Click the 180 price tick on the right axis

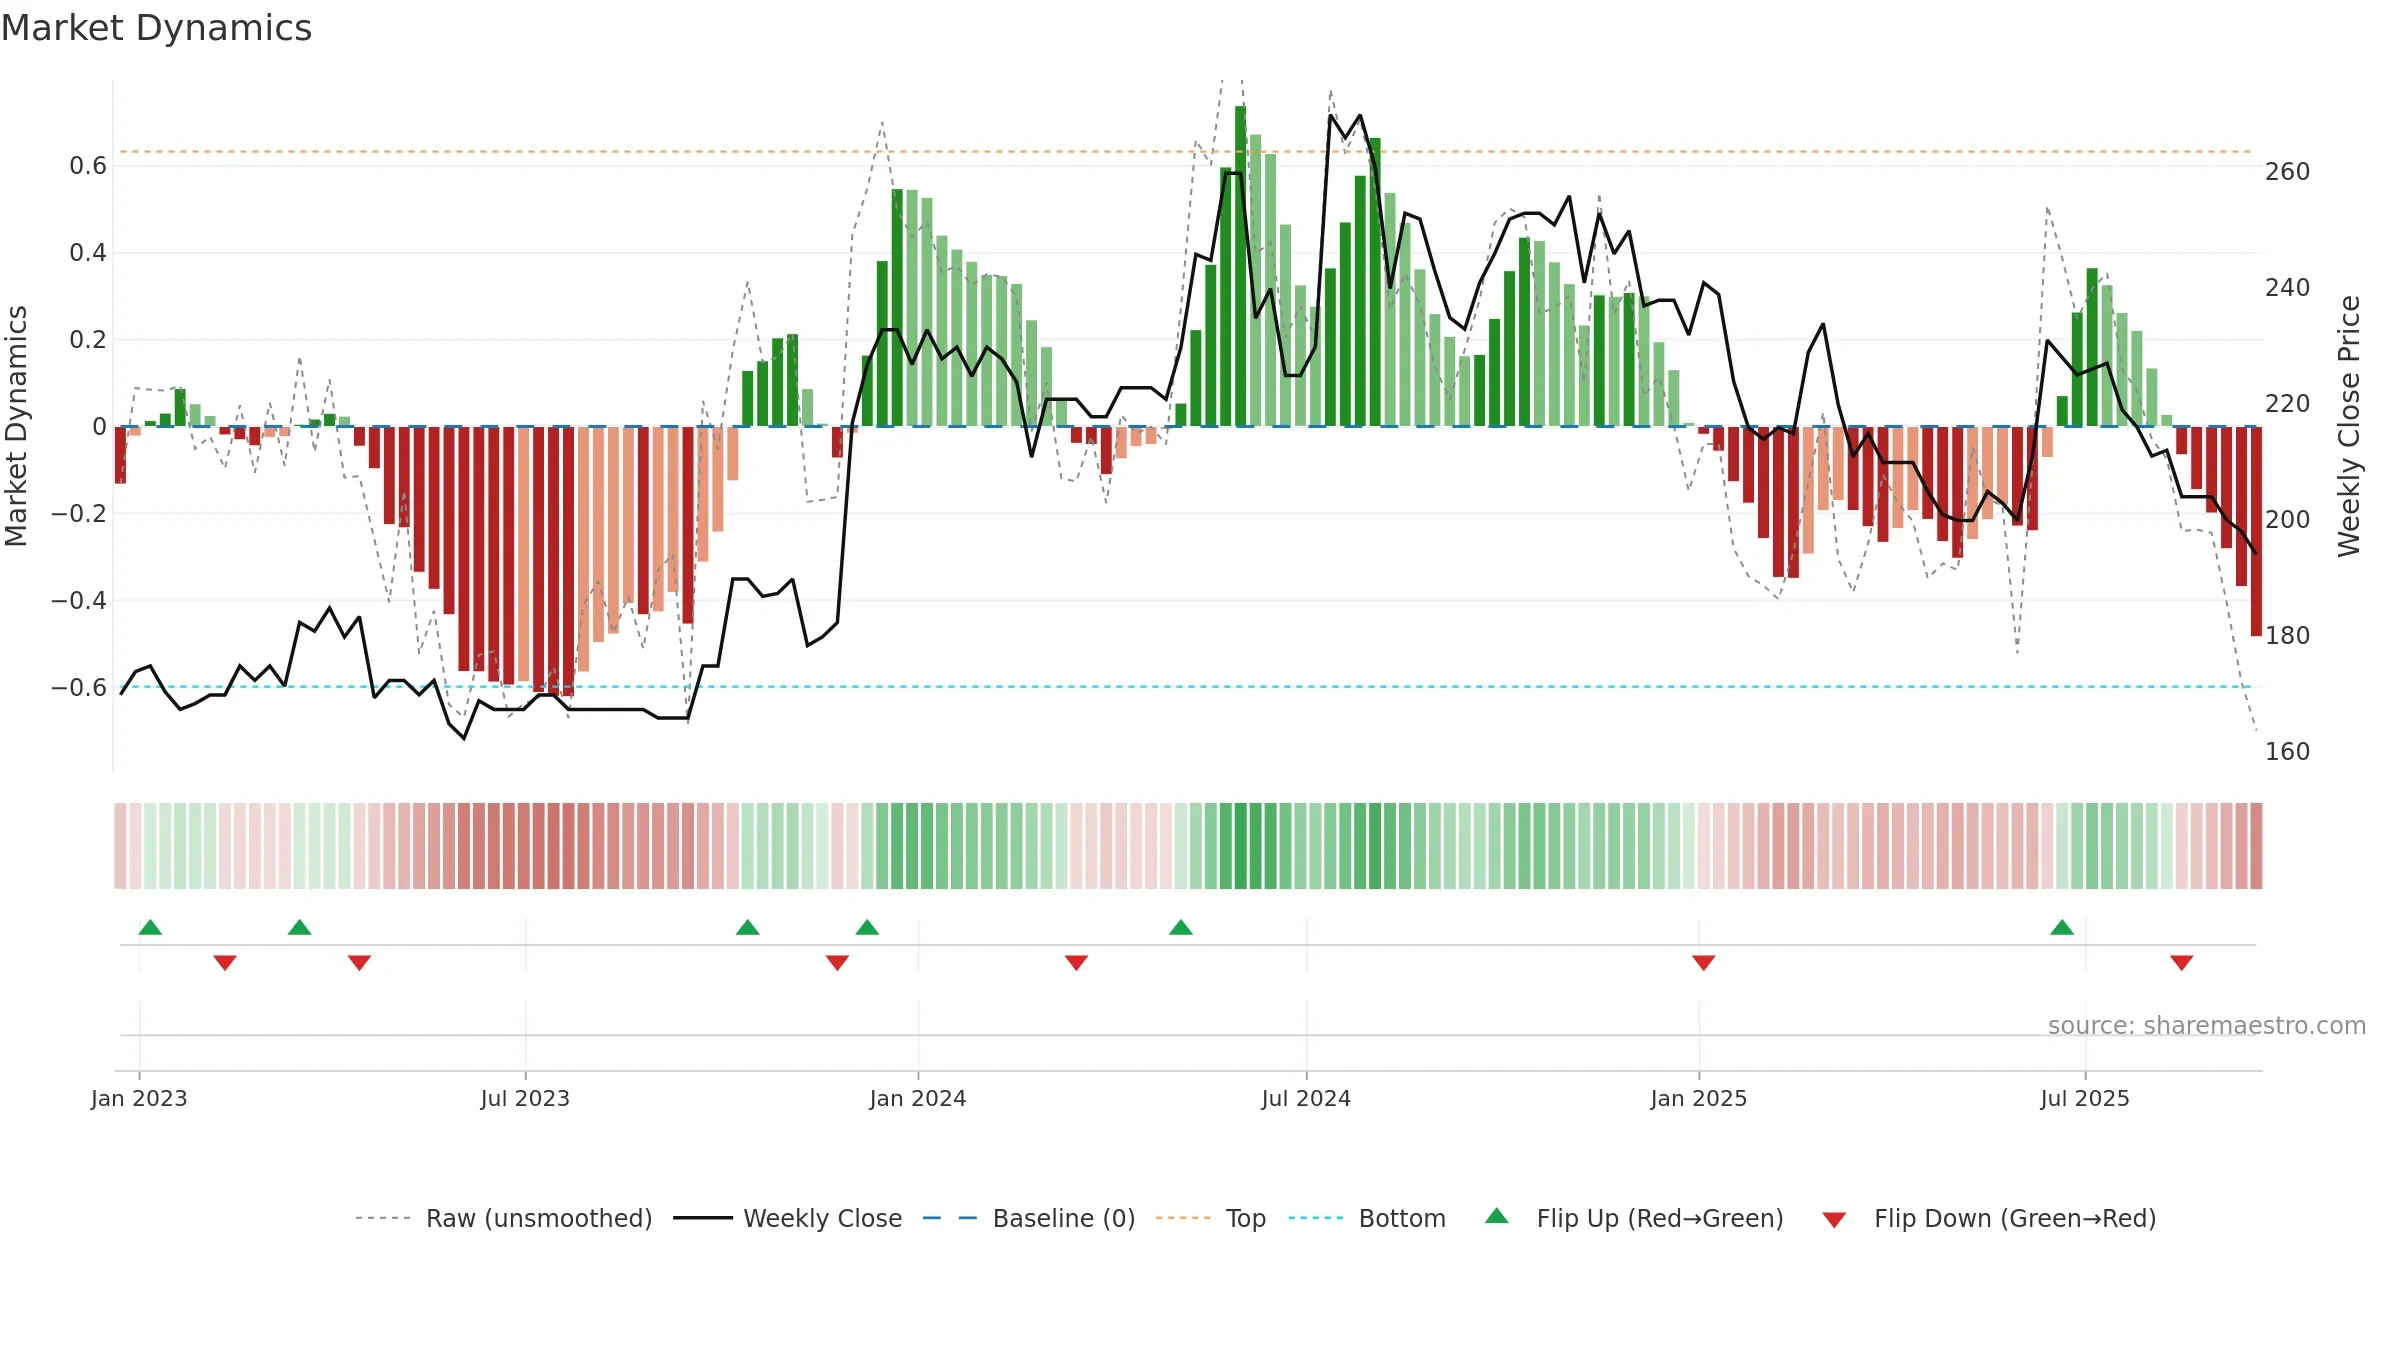(x=2288, y=636)
